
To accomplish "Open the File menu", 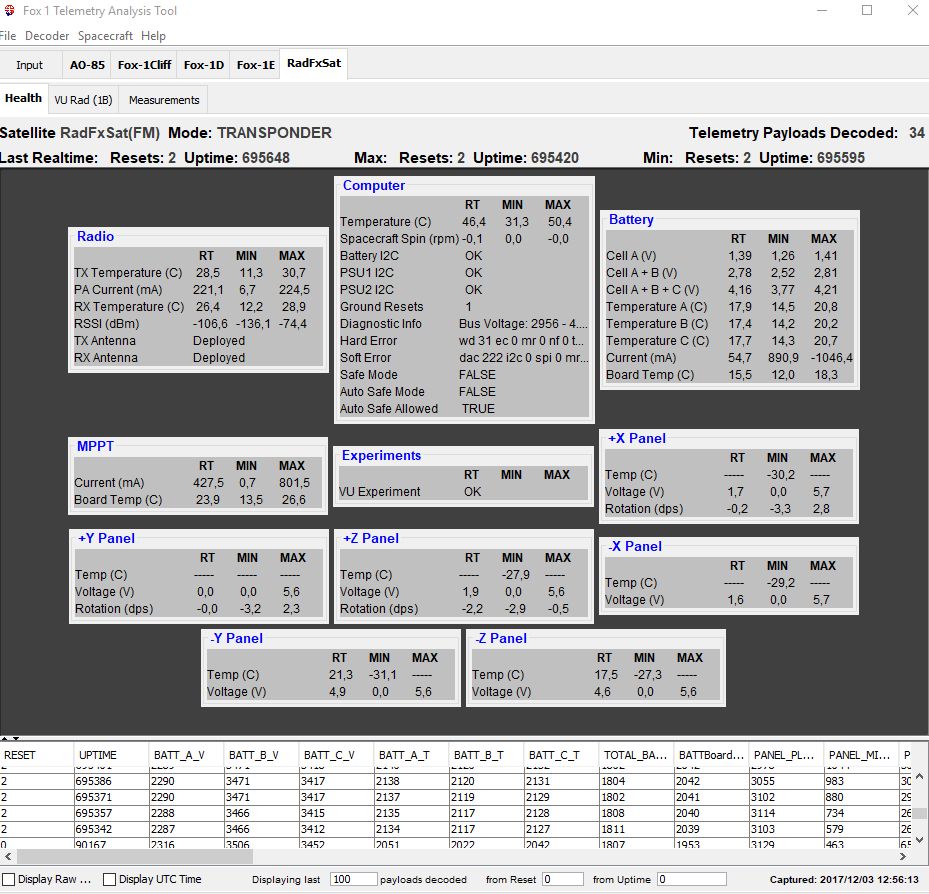I will tap(8, 36).
